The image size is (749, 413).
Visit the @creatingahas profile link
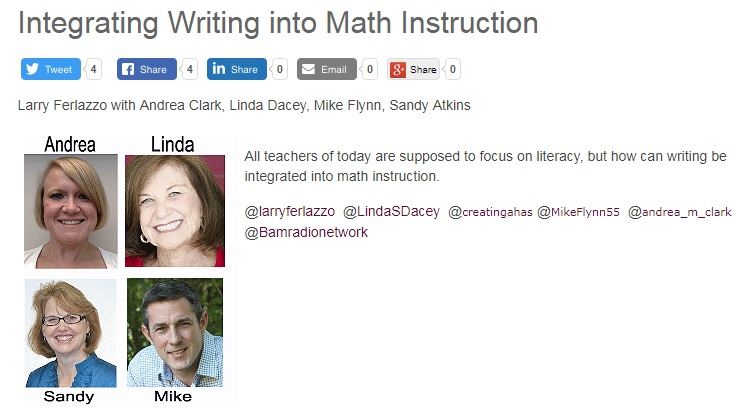[490, 212]
